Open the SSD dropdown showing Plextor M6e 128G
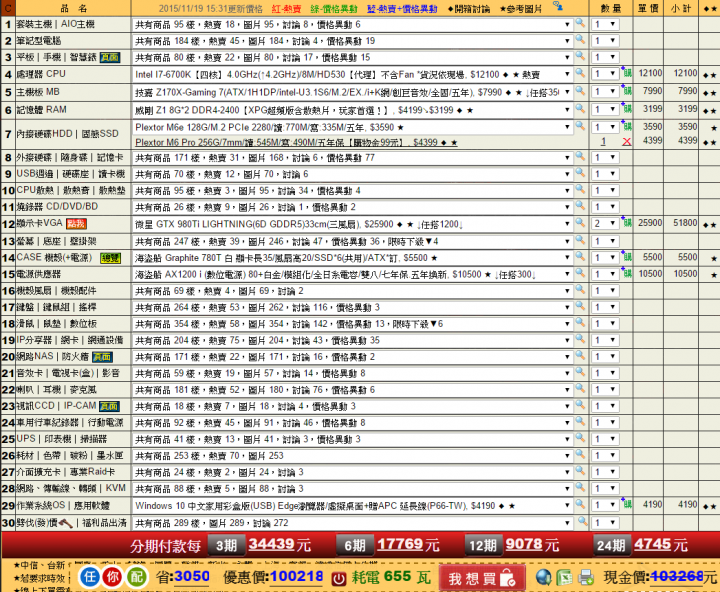Viewport: 720px width, 592px height. (353, 127)
